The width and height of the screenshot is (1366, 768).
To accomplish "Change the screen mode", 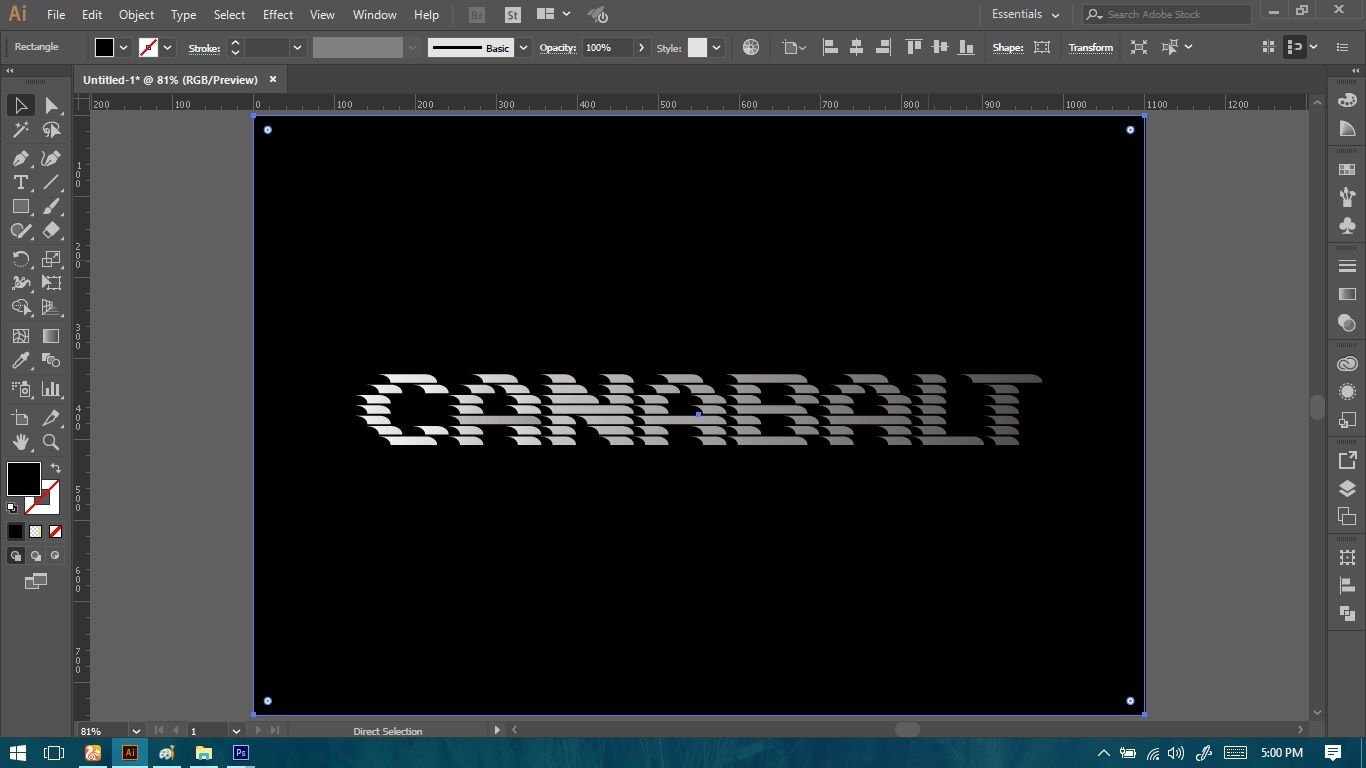I will (x=36, y=581).
